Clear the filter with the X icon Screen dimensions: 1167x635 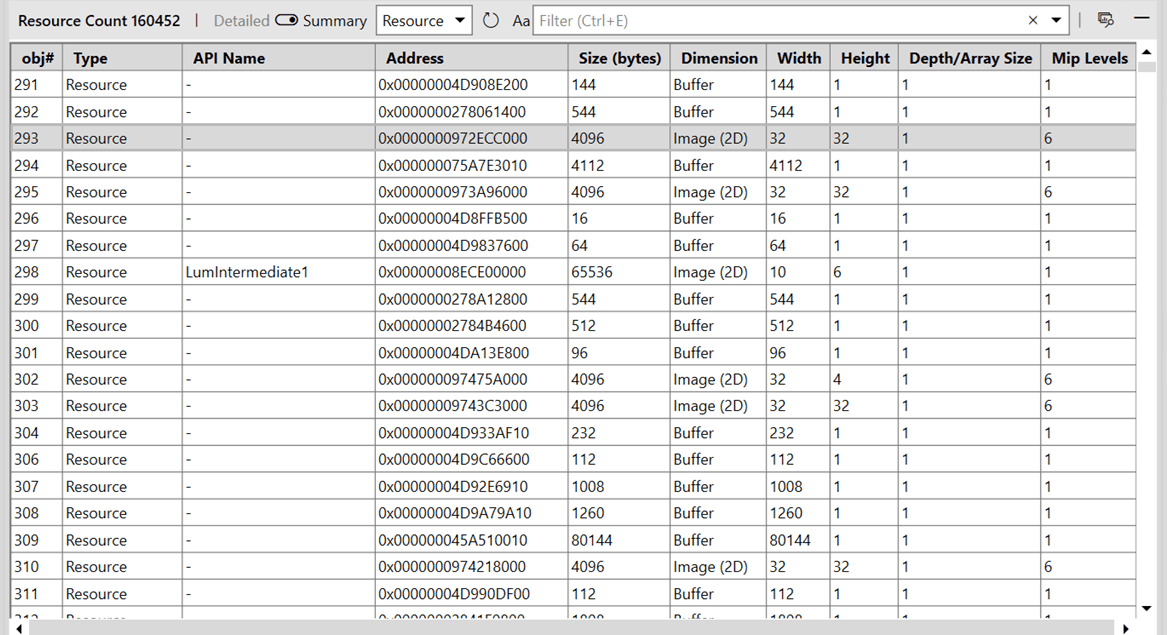pyautogui.click(x=1032, y=21)
